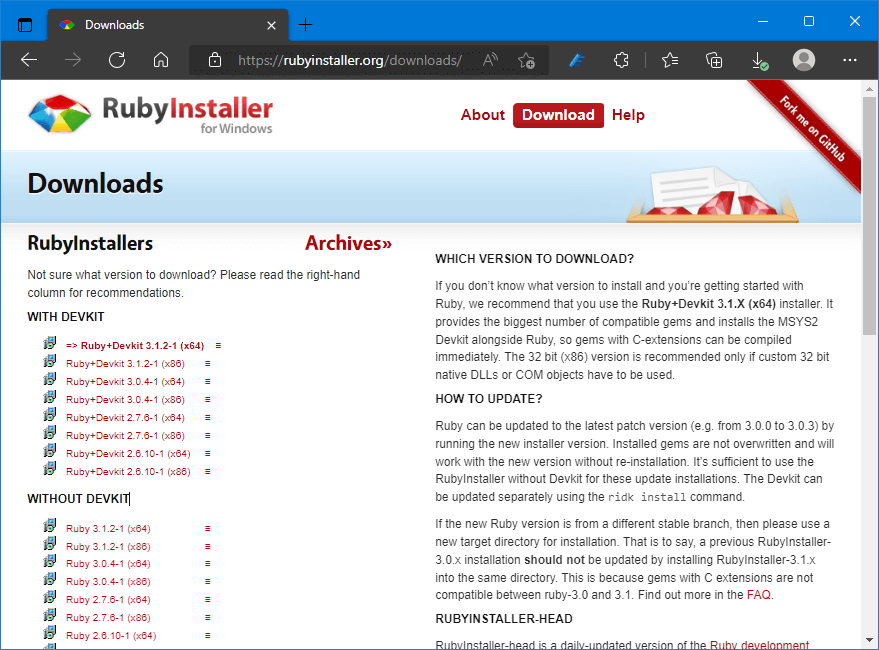879x650 pixels.
Task: Click installer icon beside Ruby+Devkit 3.0.4-1 (x64)
Action: 50,379
